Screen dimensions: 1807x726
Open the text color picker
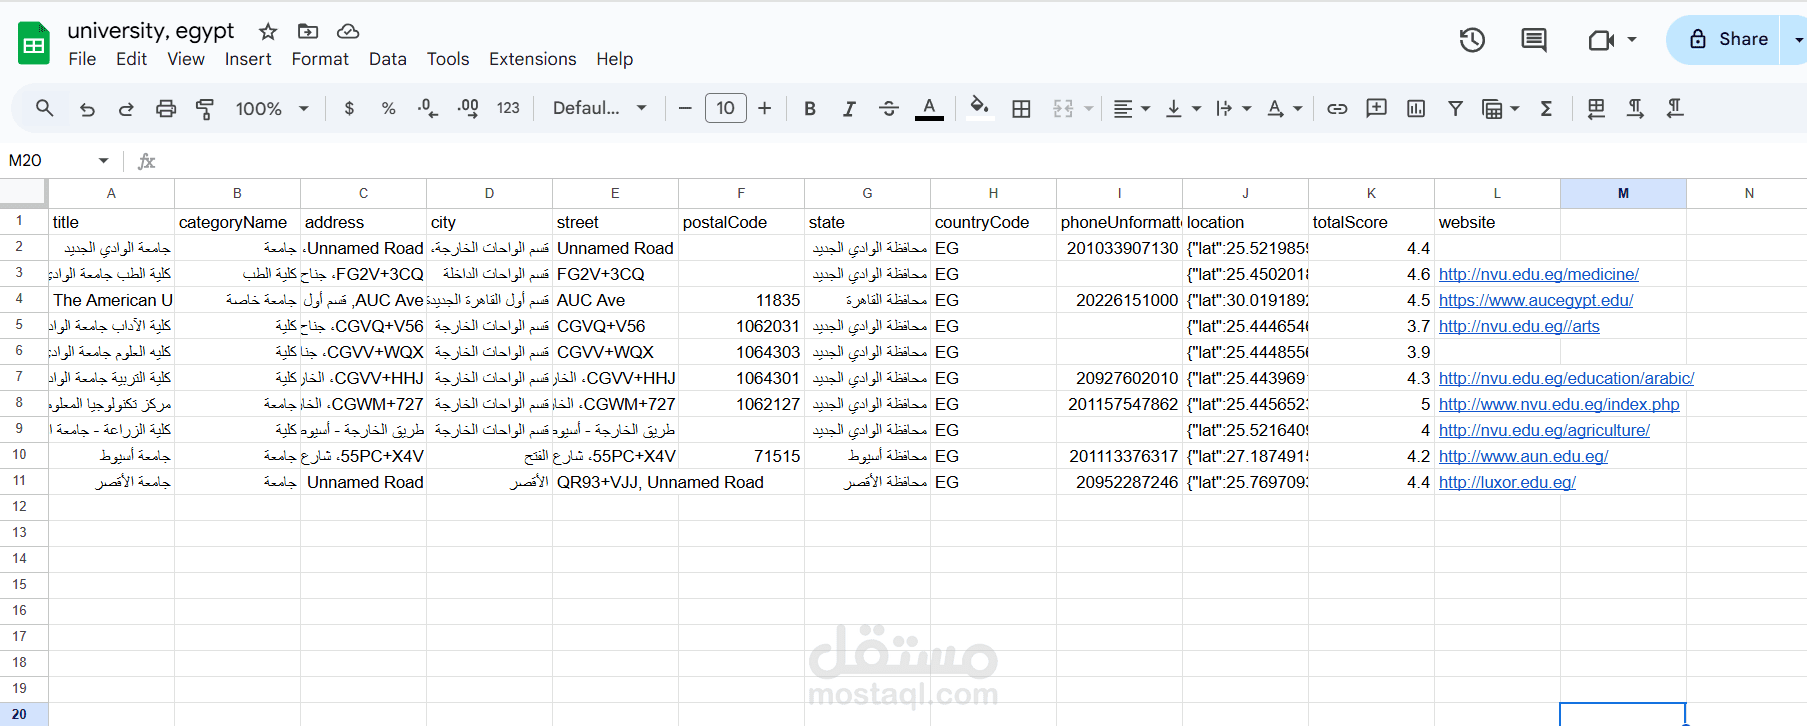pos(929,108)
